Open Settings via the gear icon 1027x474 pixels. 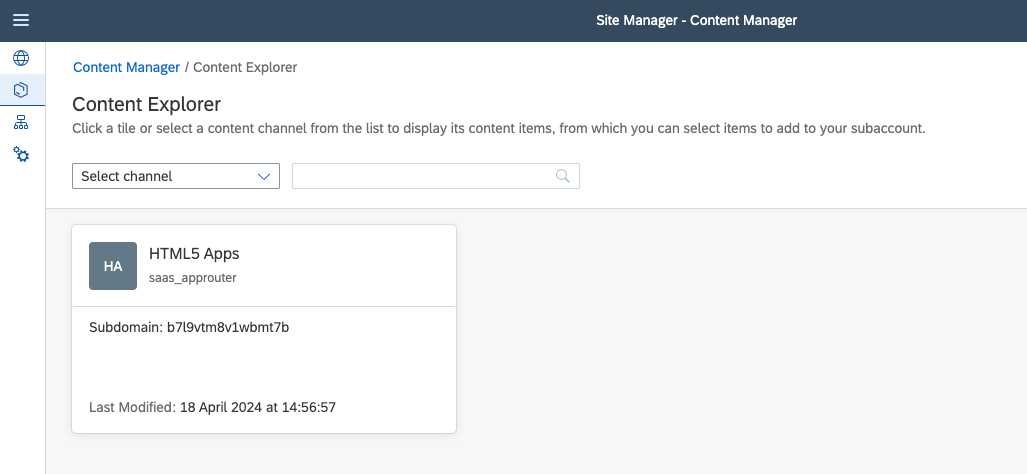click(21, 155)
